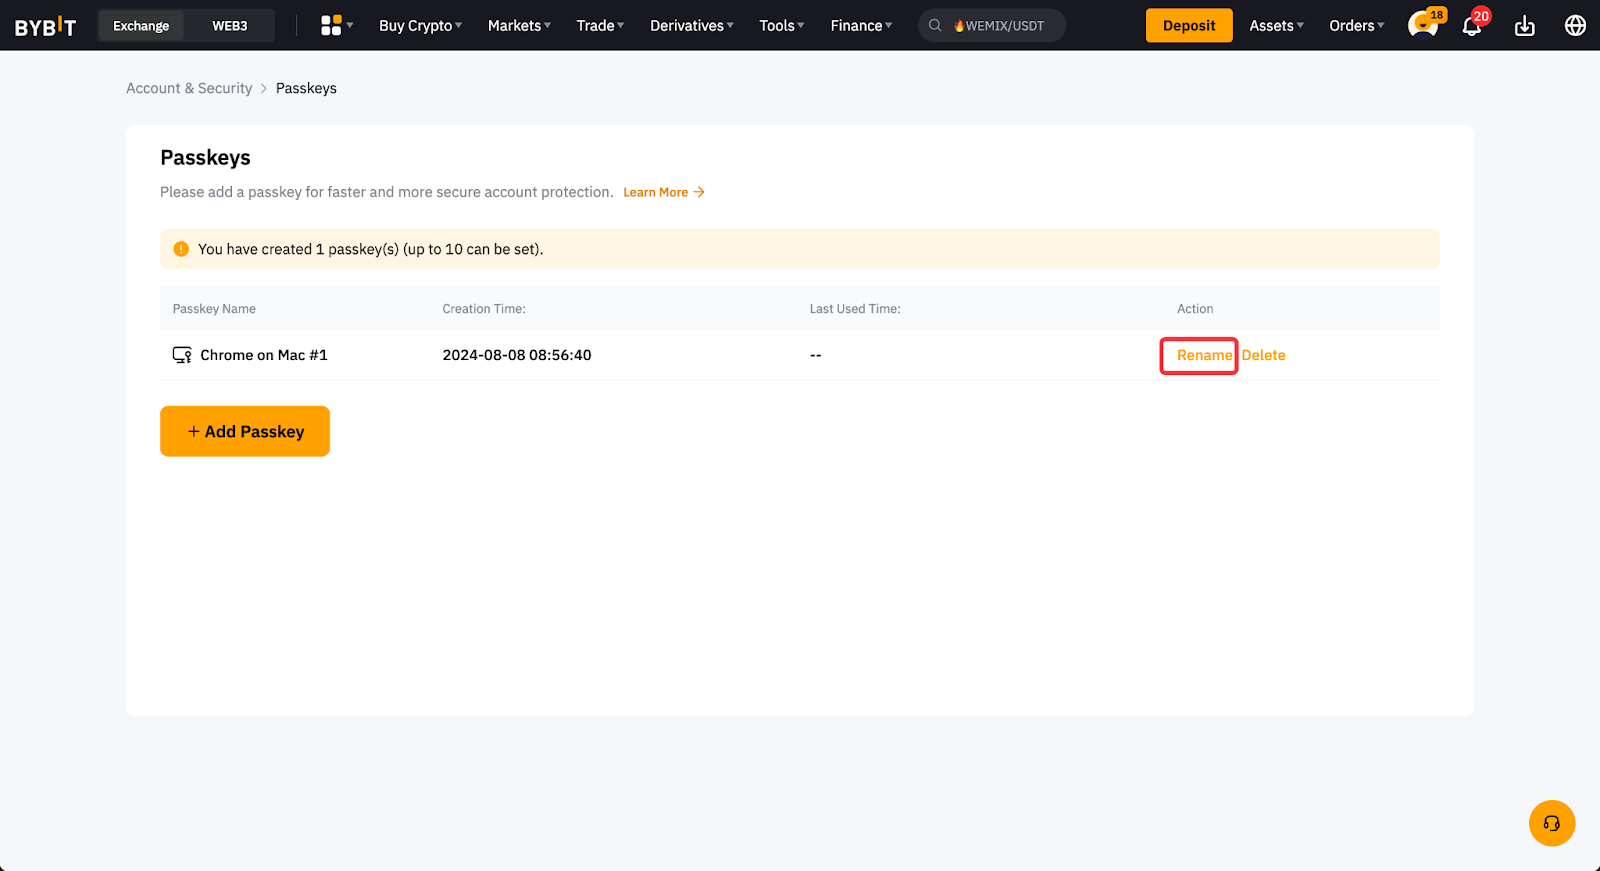
Task: Open the apps grid menu icon
Action: [x=331, y=26]
